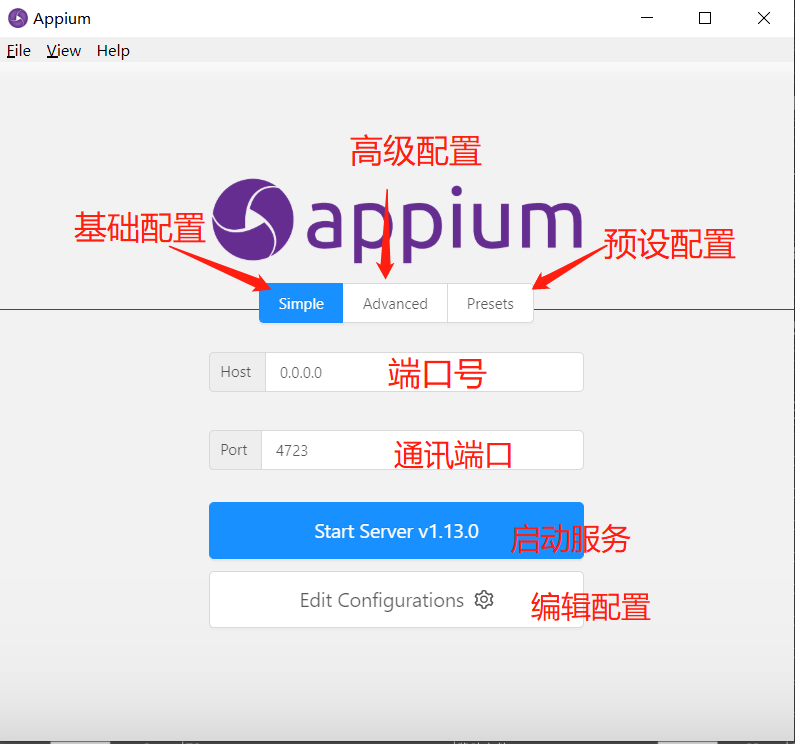Click Start Server v1.13.0 button

click(x=396, y=530)
